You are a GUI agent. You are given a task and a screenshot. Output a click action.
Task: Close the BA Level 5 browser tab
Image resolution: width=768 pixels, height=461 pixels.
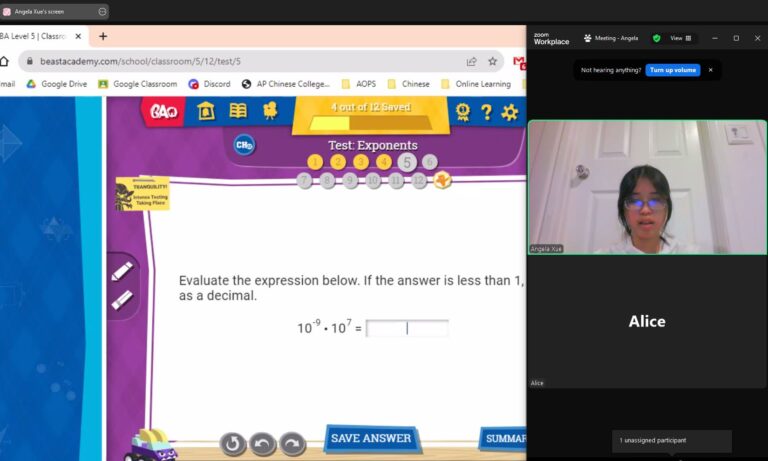[78, 36]
